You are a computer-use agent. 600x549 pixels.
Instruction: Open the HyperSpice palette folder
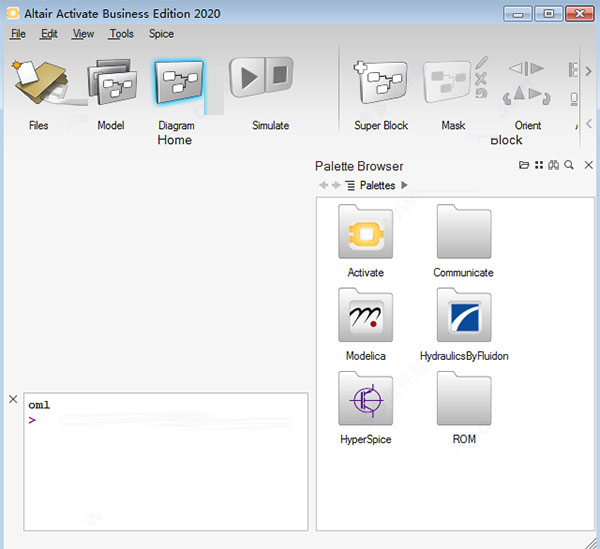[x=365, y=400]
